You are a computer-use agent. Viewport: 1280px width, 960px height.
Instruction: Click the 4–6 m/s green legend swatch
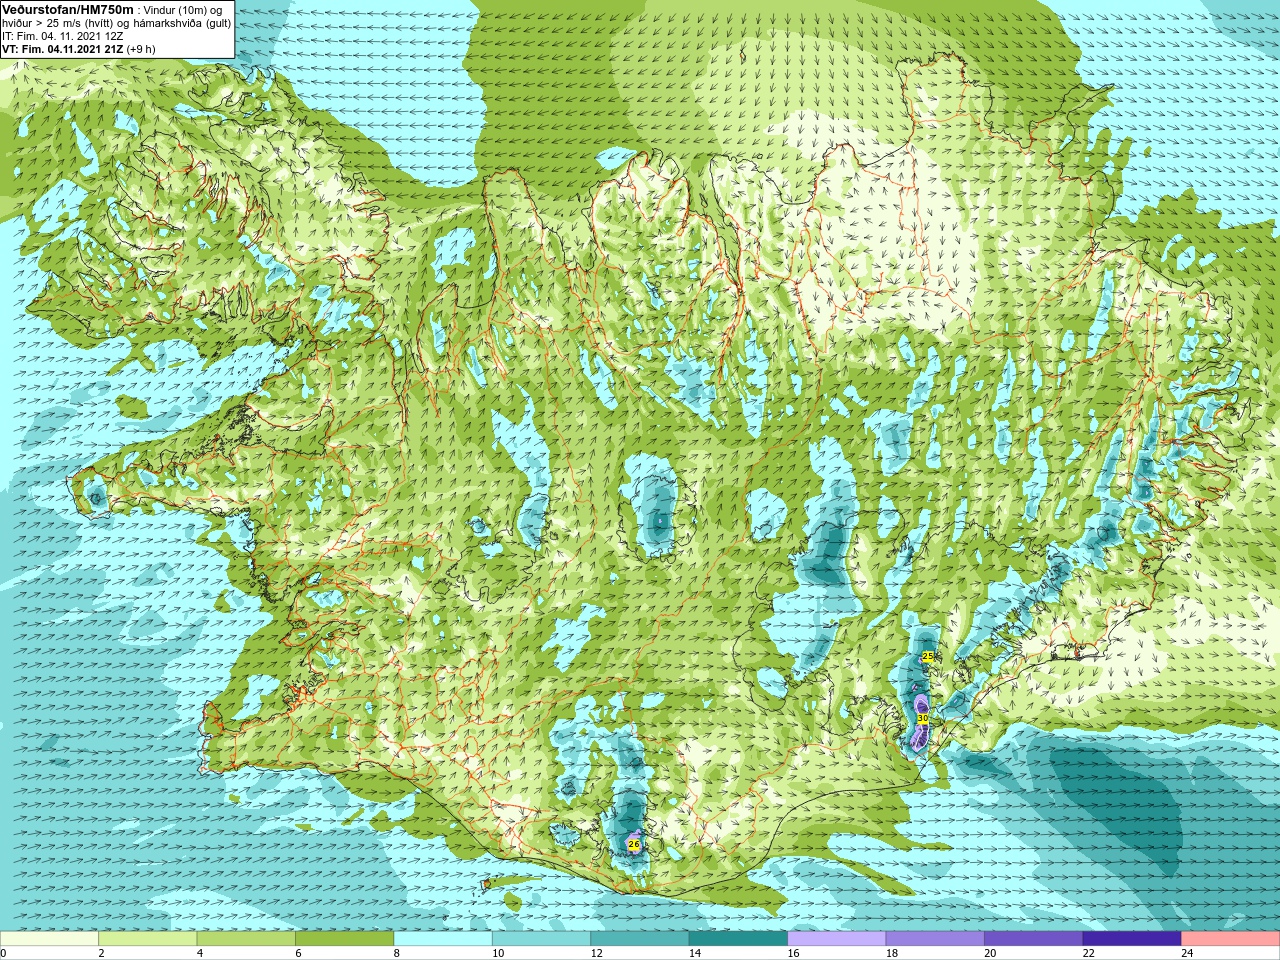pos(246,938)
